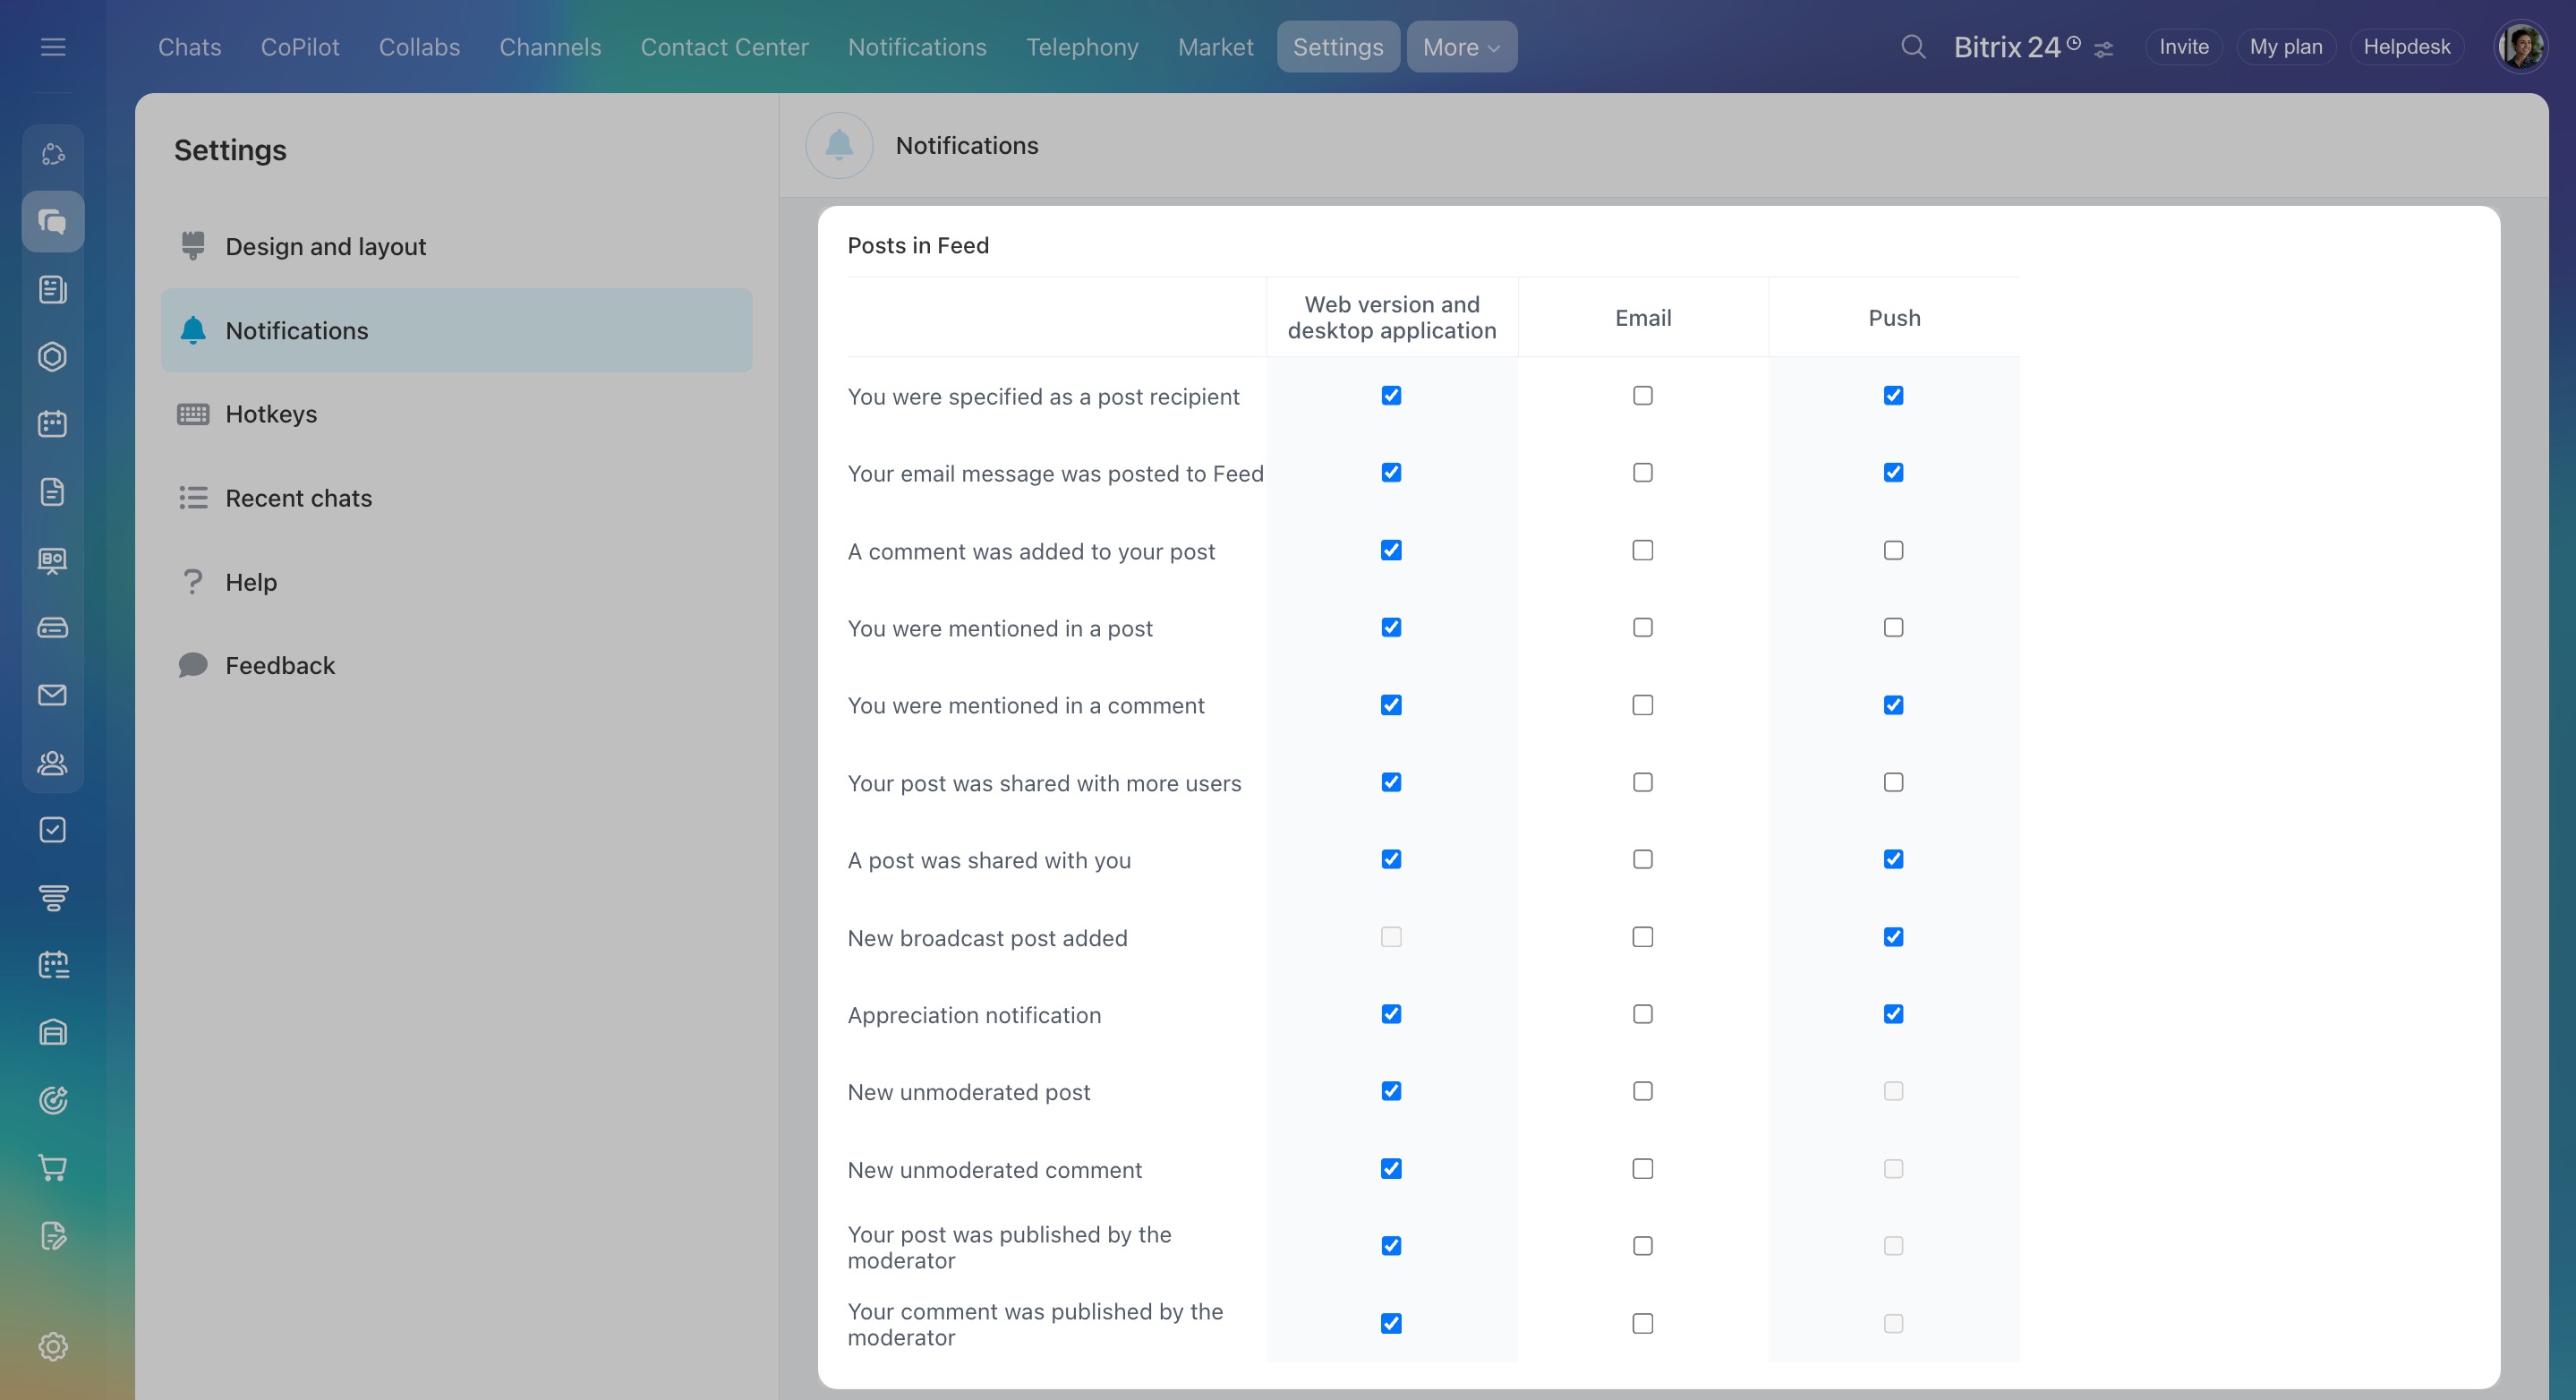Screen dimensions: 2576x1400
Task: Open the hamburger menu icon
Action: 53,47
